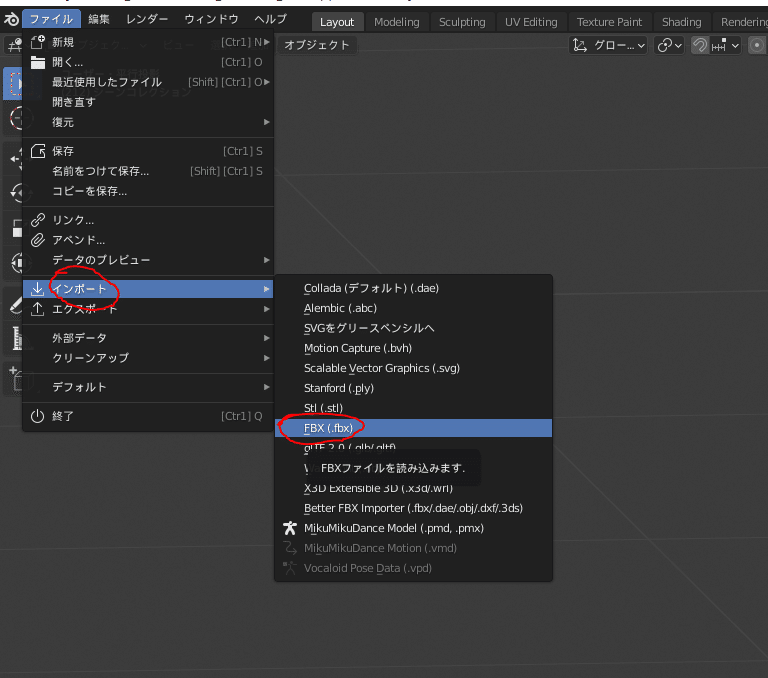Click the chain link icon beside リンク
This screenshot has height=678, width=768.
click(38, 220)
